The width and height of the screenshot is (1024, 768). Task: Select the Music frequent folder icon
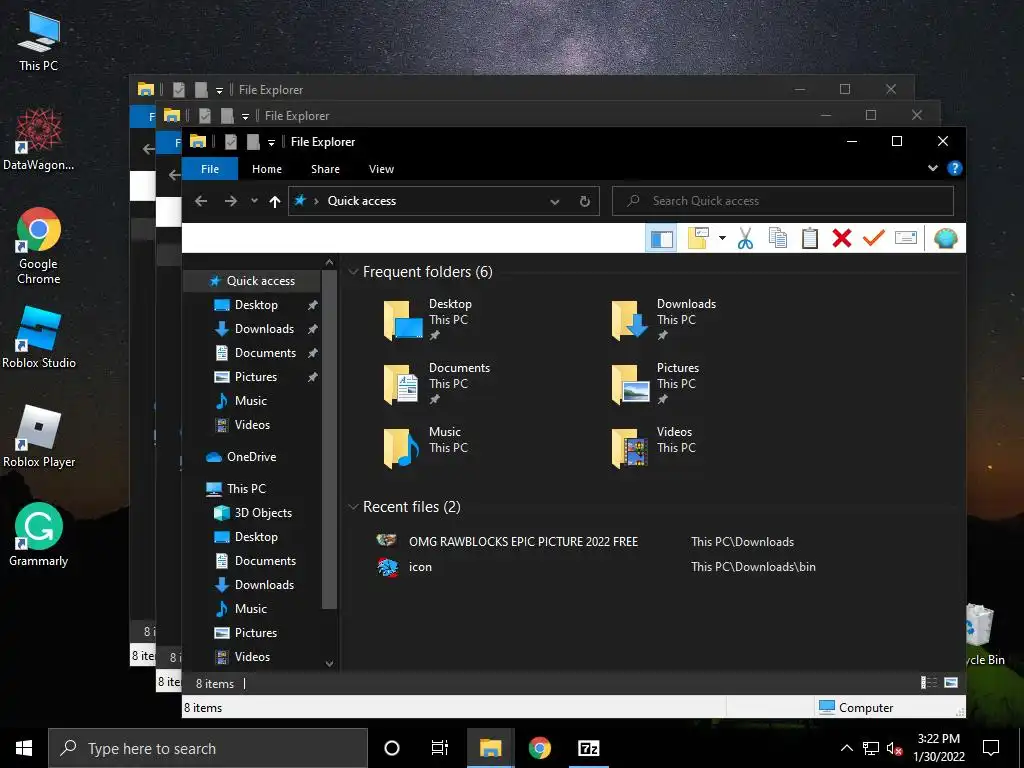tap(403, 448)
